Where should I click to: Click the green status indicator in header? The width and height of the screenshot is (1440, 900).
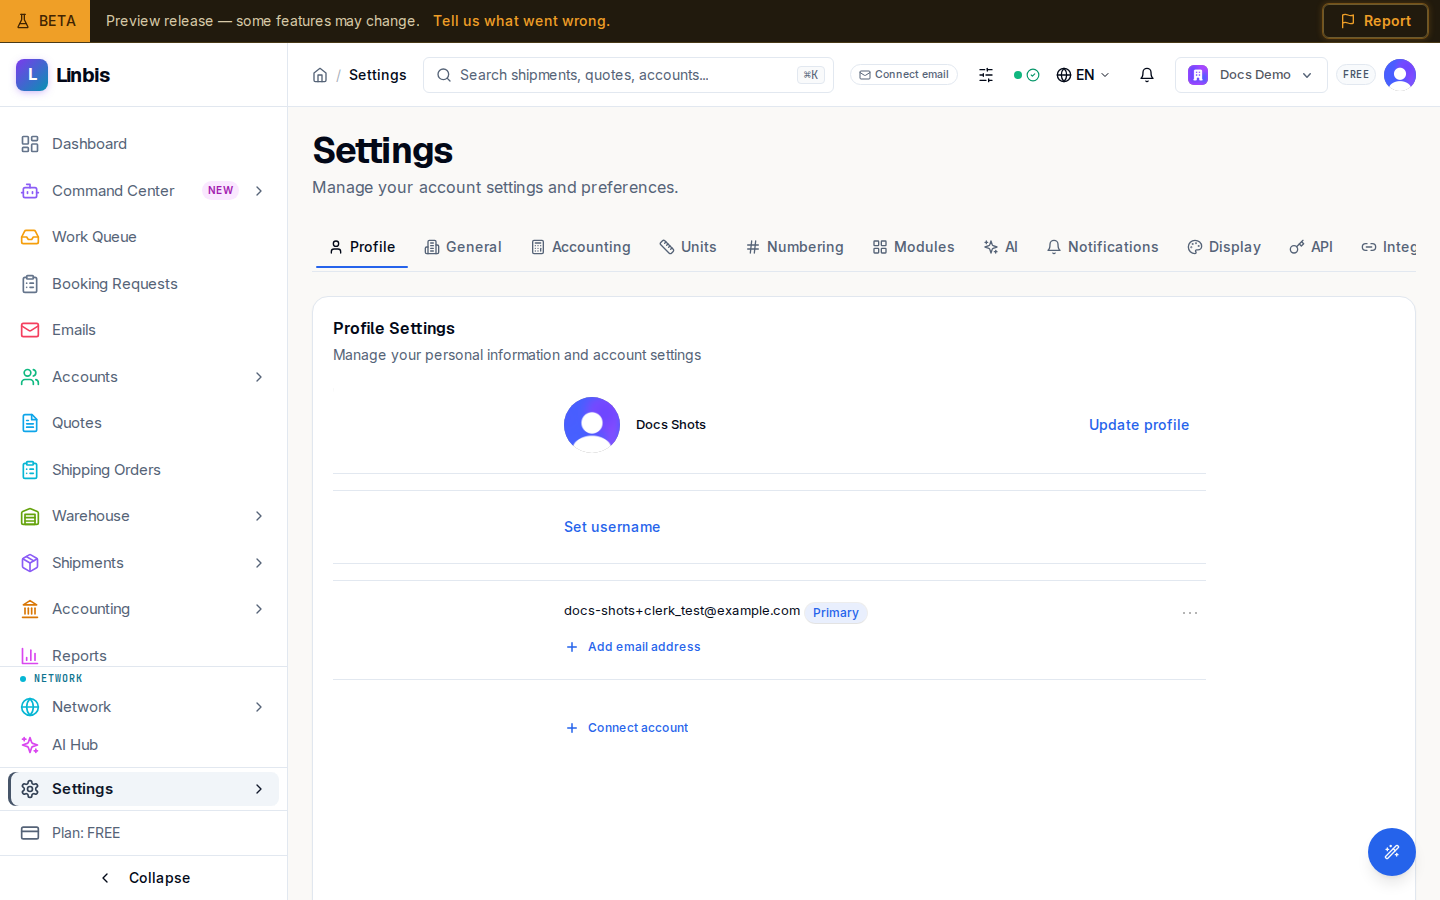pos(1026,75)
